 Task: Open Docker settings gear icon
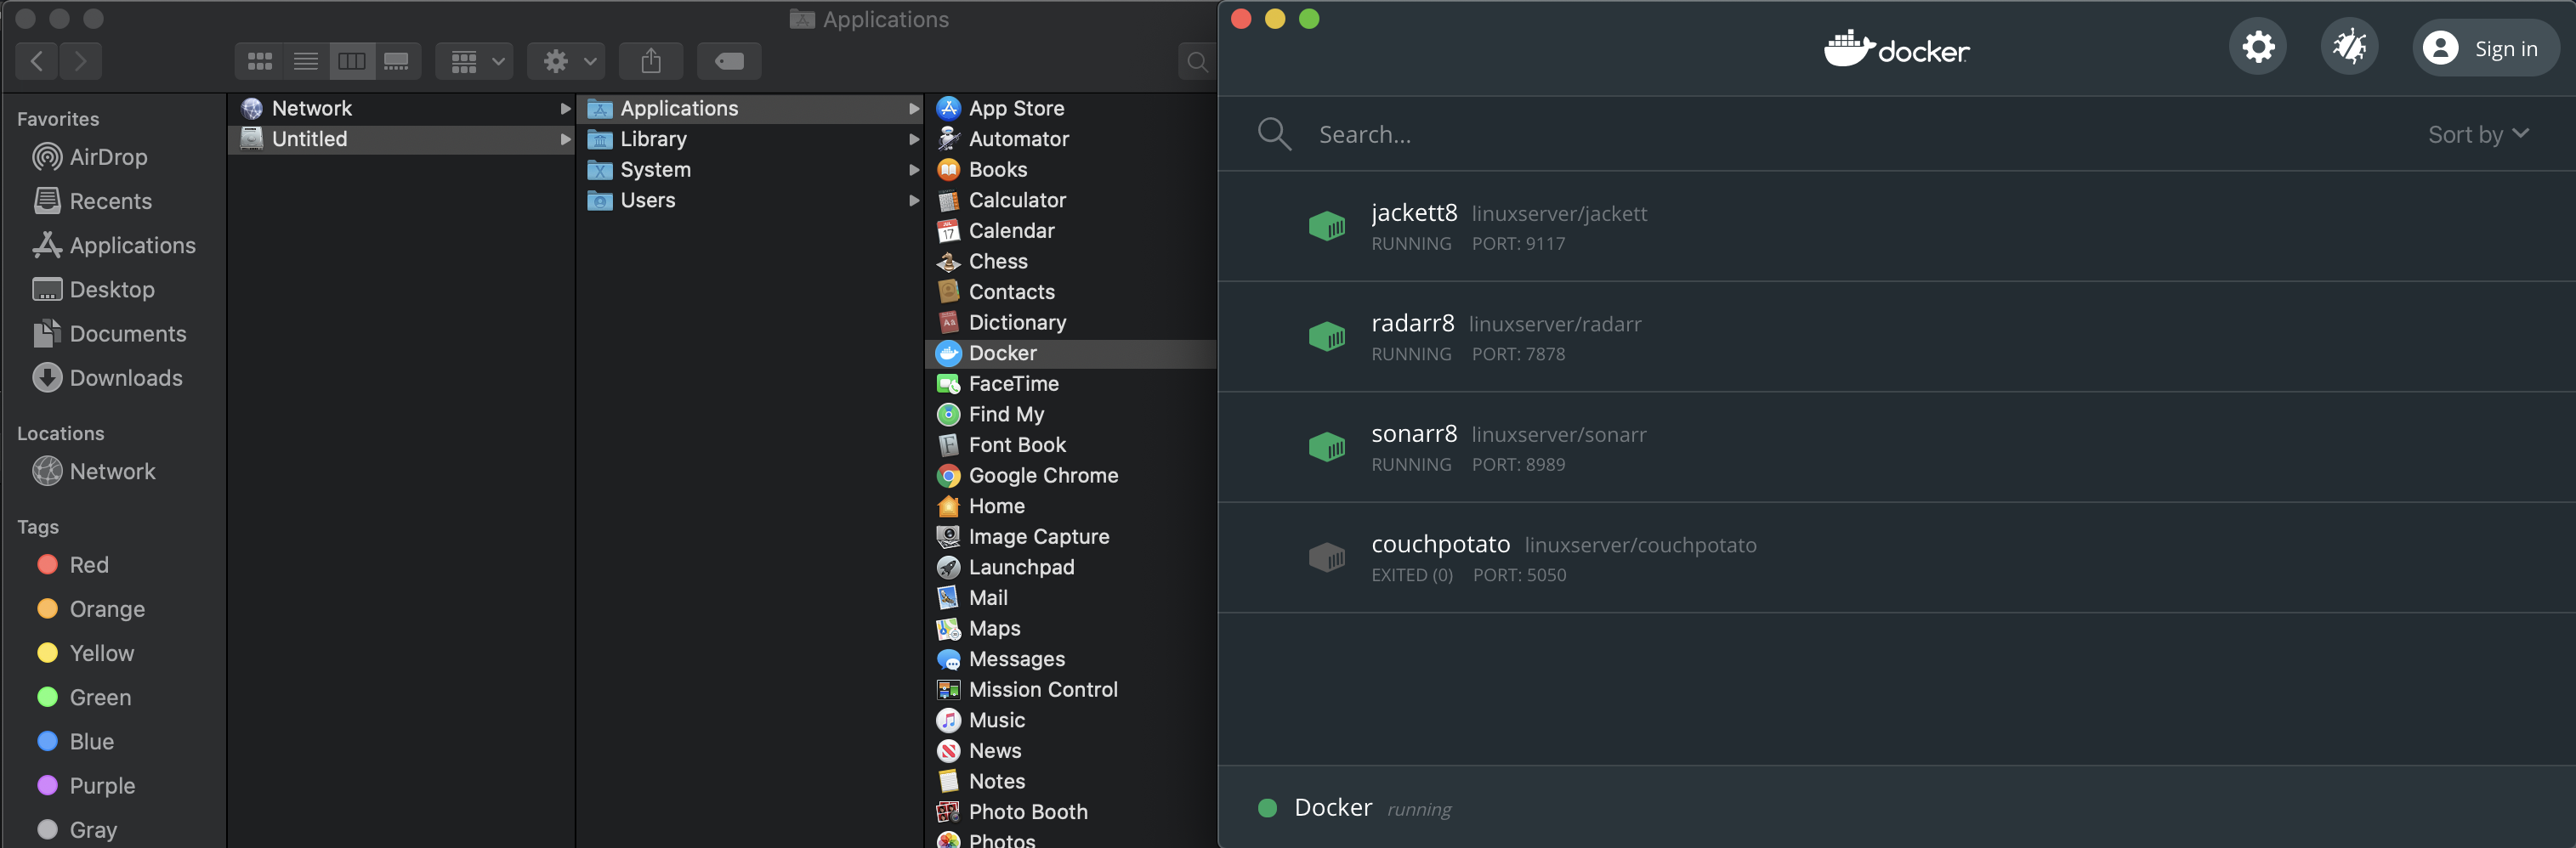point(2258,47)
